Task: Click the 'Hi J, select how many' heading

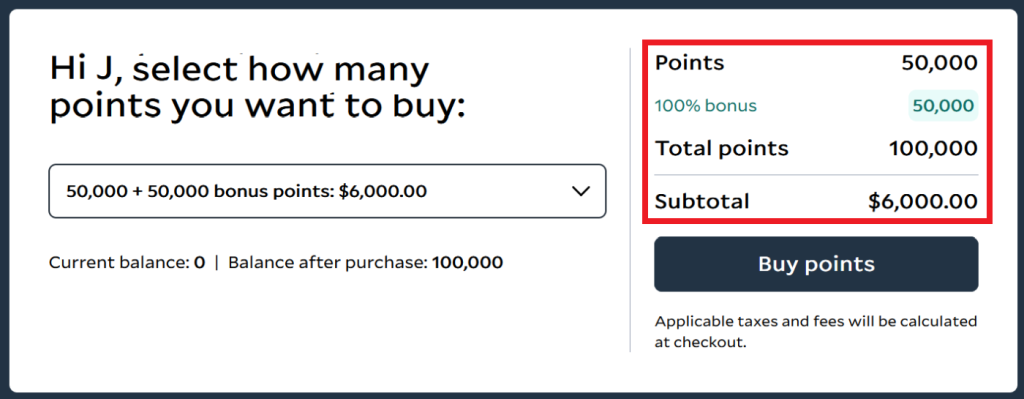Action: tap(240, 69)
